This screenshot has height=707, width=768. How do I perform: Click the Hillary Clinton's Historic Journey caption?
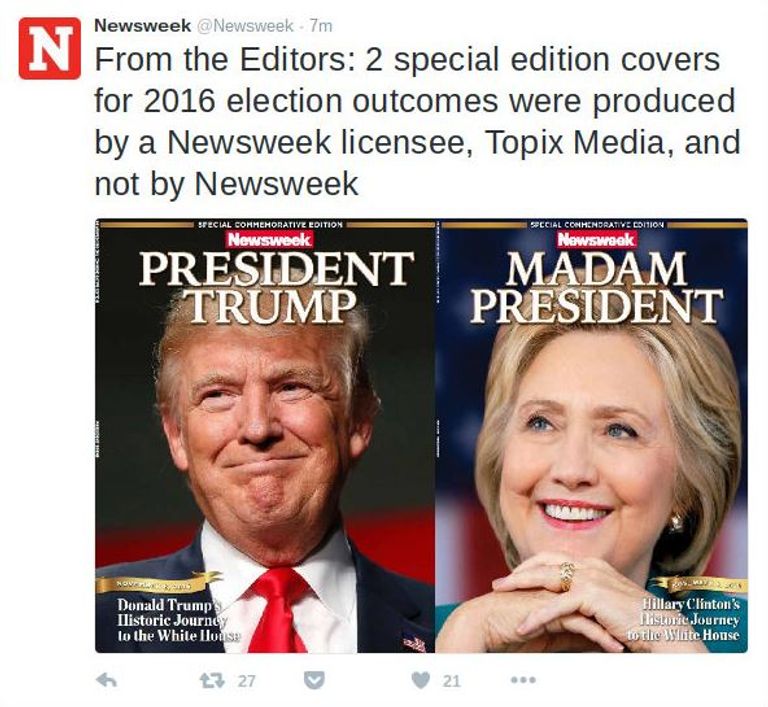pyautogui.click(x=684, y=620)
